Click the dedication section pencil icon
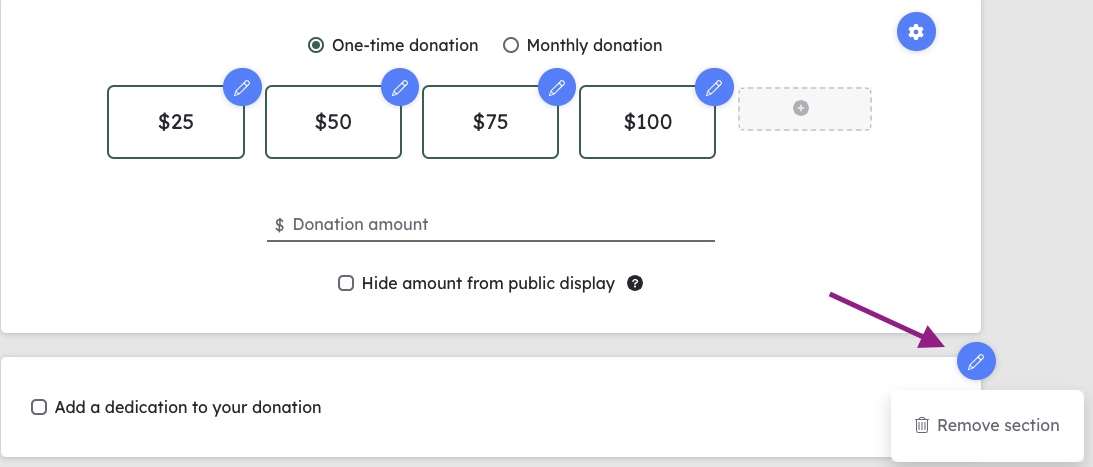The width and height of the screenshot is (1093, 467). [x=976, y=361]
